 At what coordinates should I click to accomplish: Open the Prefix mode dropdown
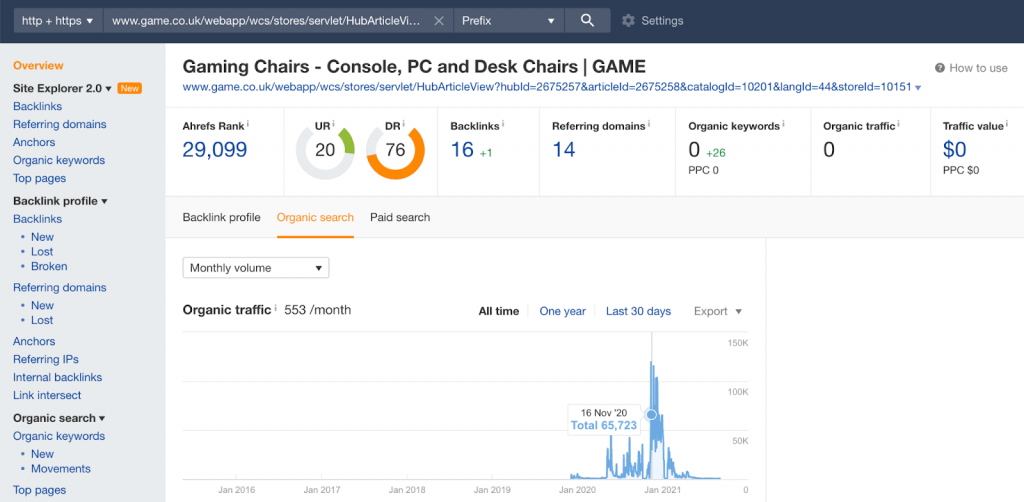tap(509, 21)
